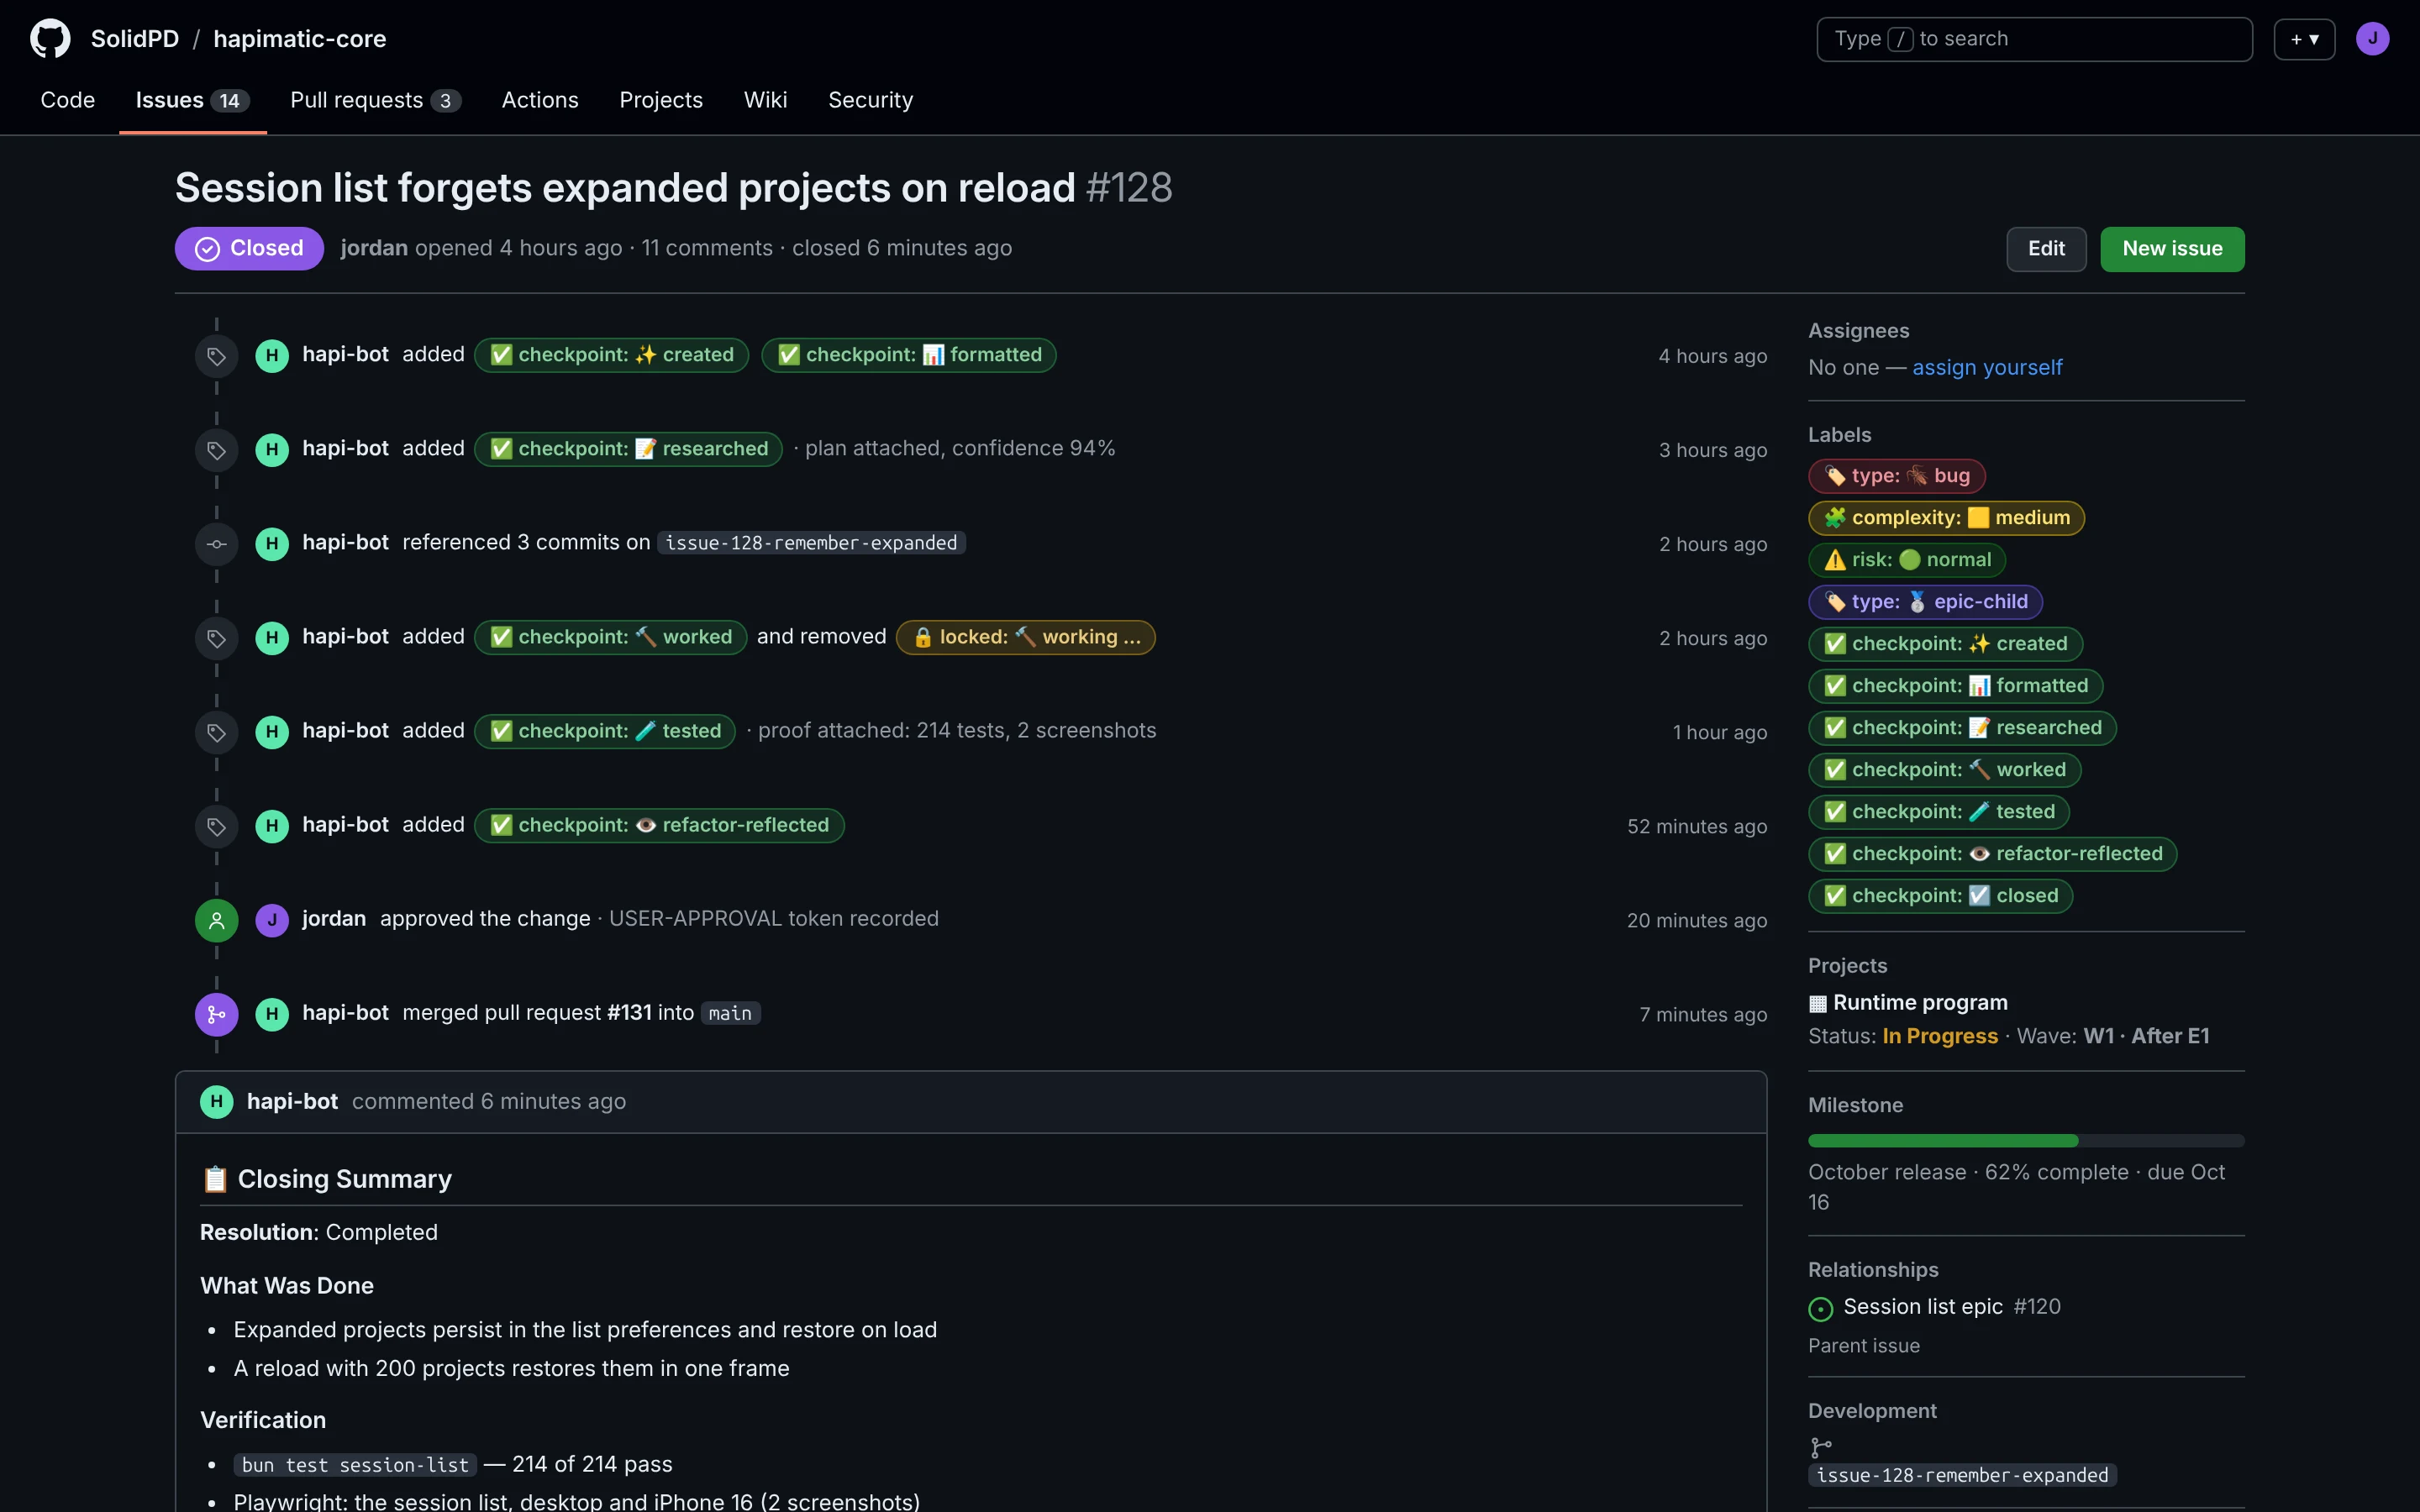The height and width of the screenshot is (1512, 2420).
Task: Open the Wiki tab
Action: (765, 100)
